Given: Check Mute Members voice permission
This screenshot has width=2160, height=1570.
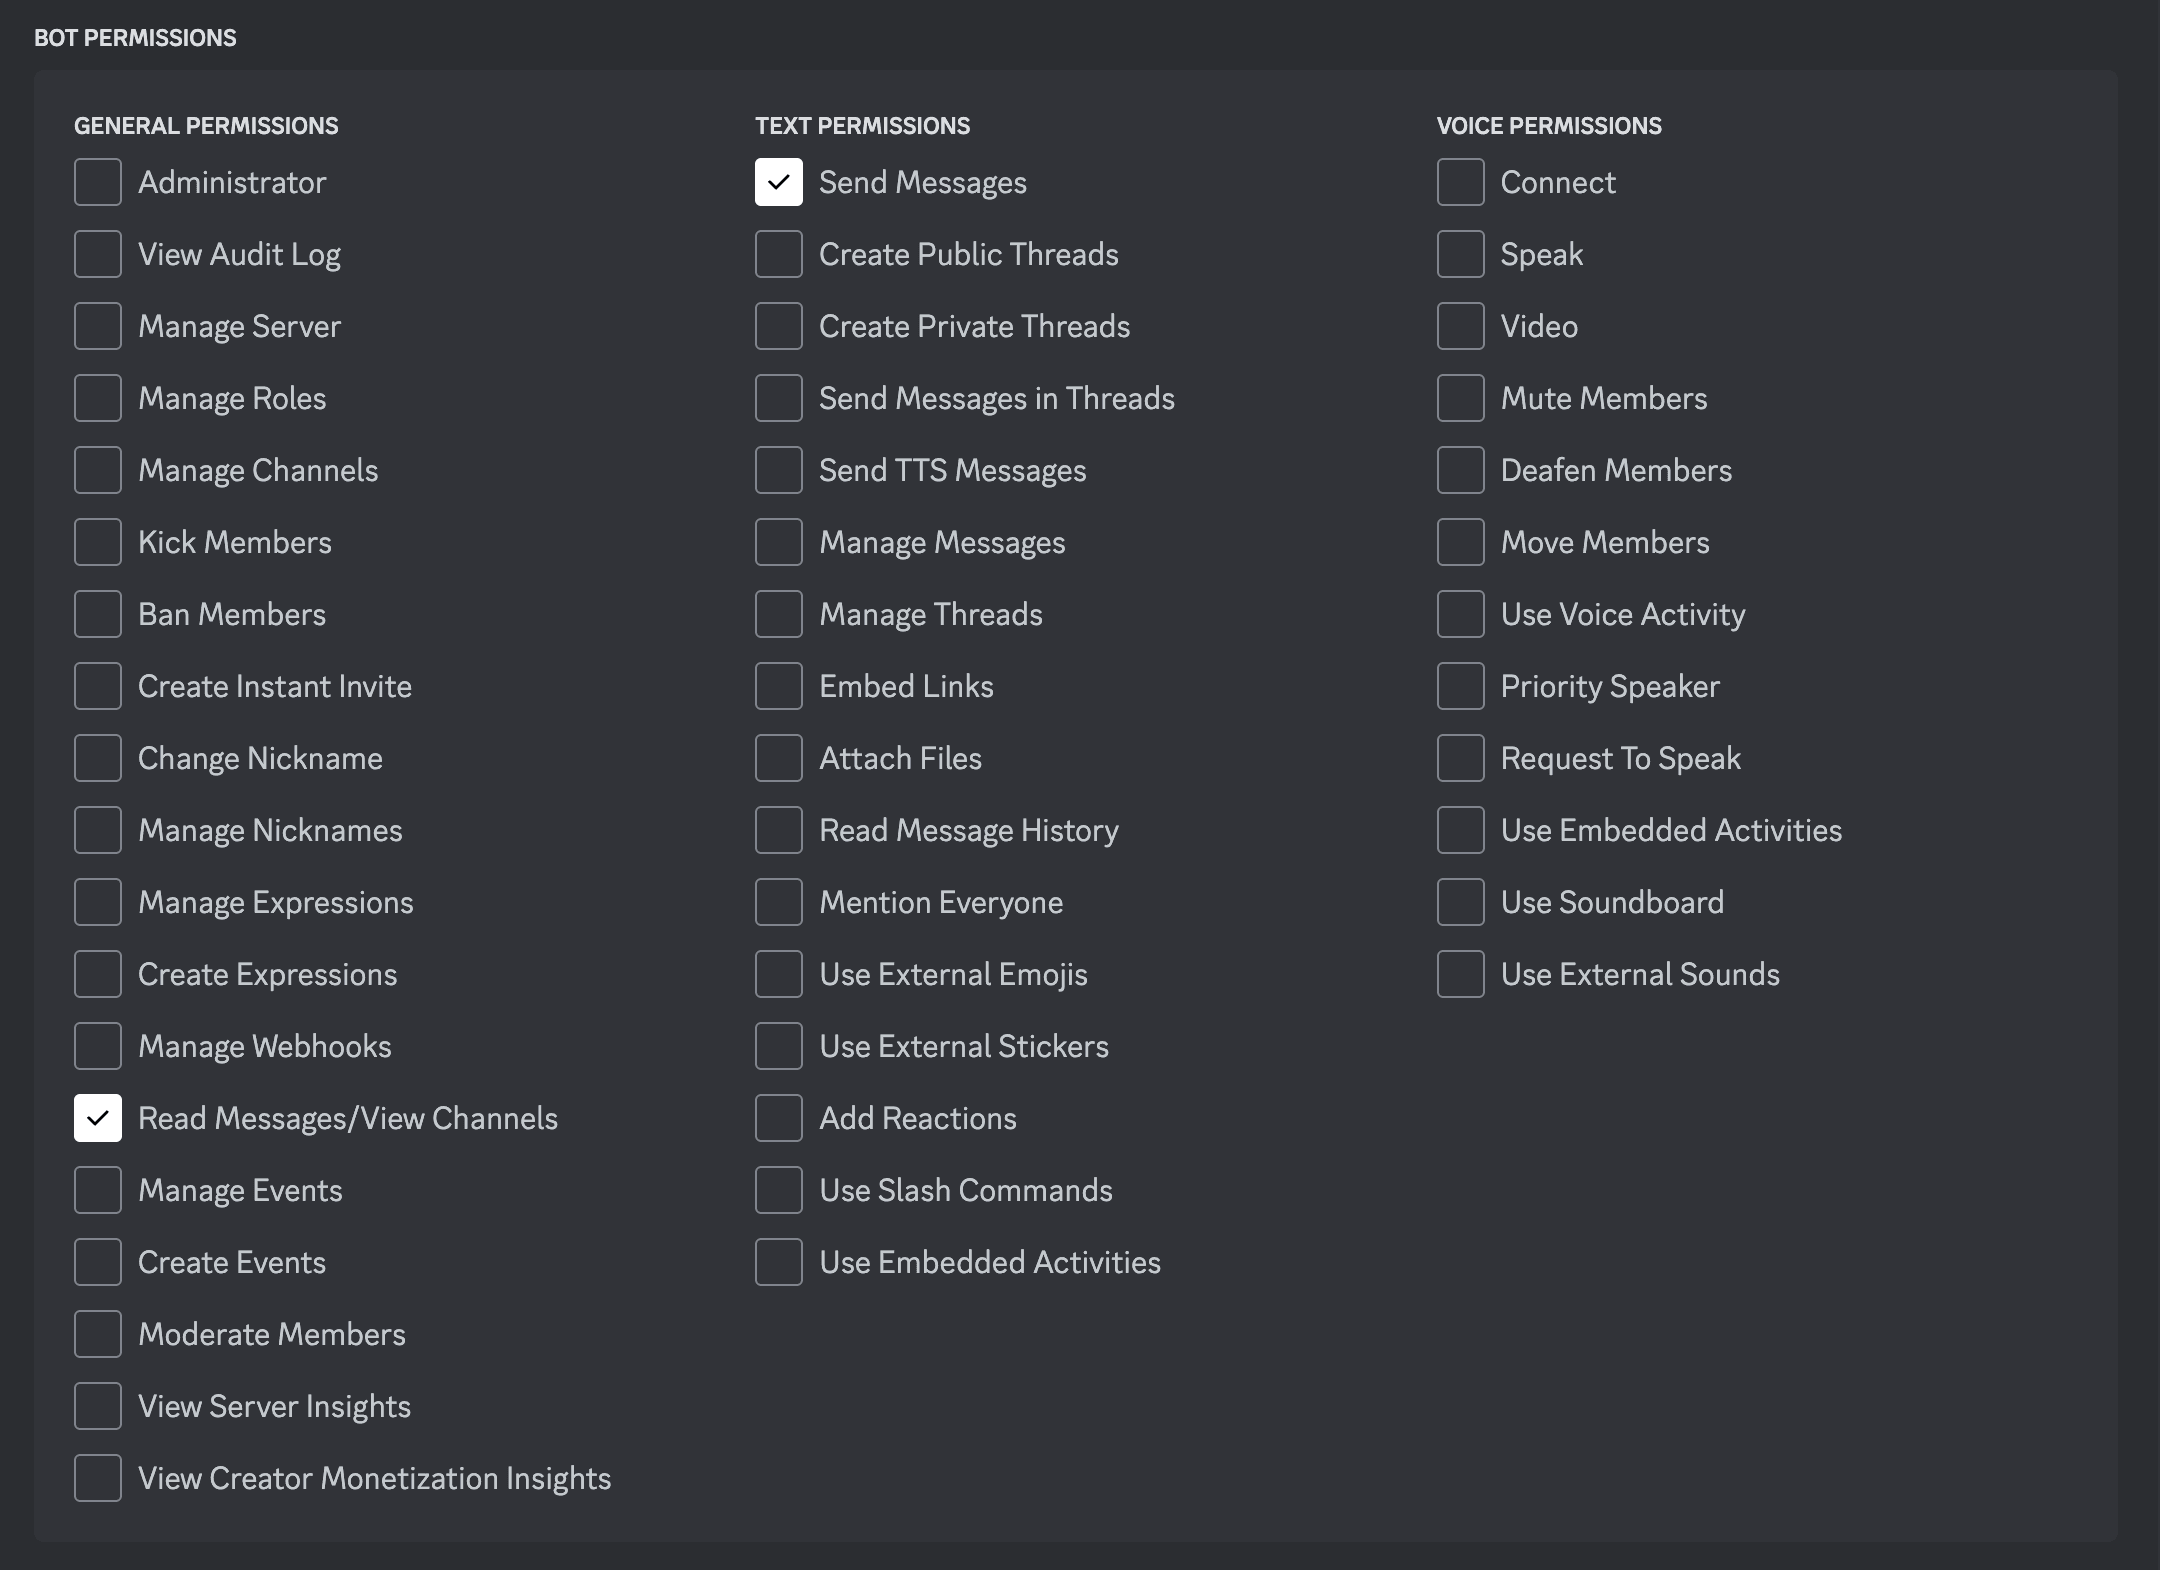Looking at the screenshot, I should (x=1461, y=398).
